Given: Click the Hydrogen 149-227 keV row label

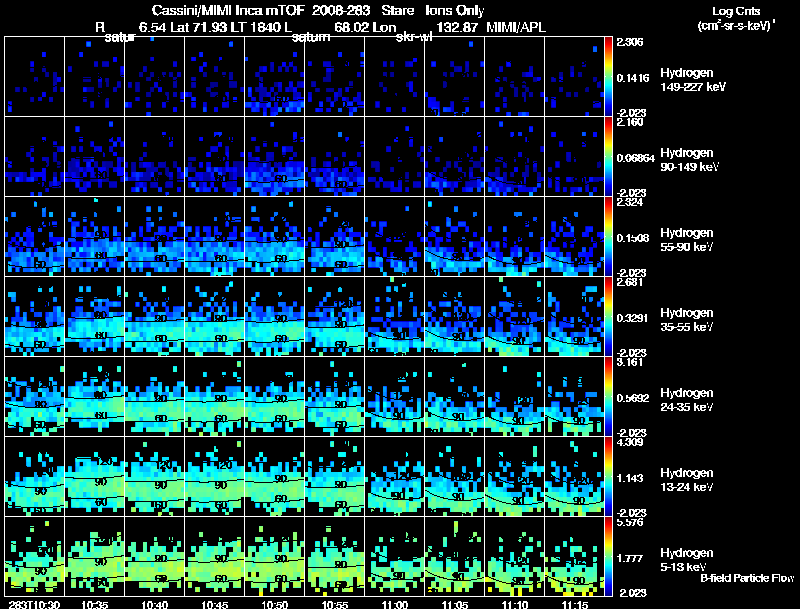Looking at the screenshot, I should point(692,80).
